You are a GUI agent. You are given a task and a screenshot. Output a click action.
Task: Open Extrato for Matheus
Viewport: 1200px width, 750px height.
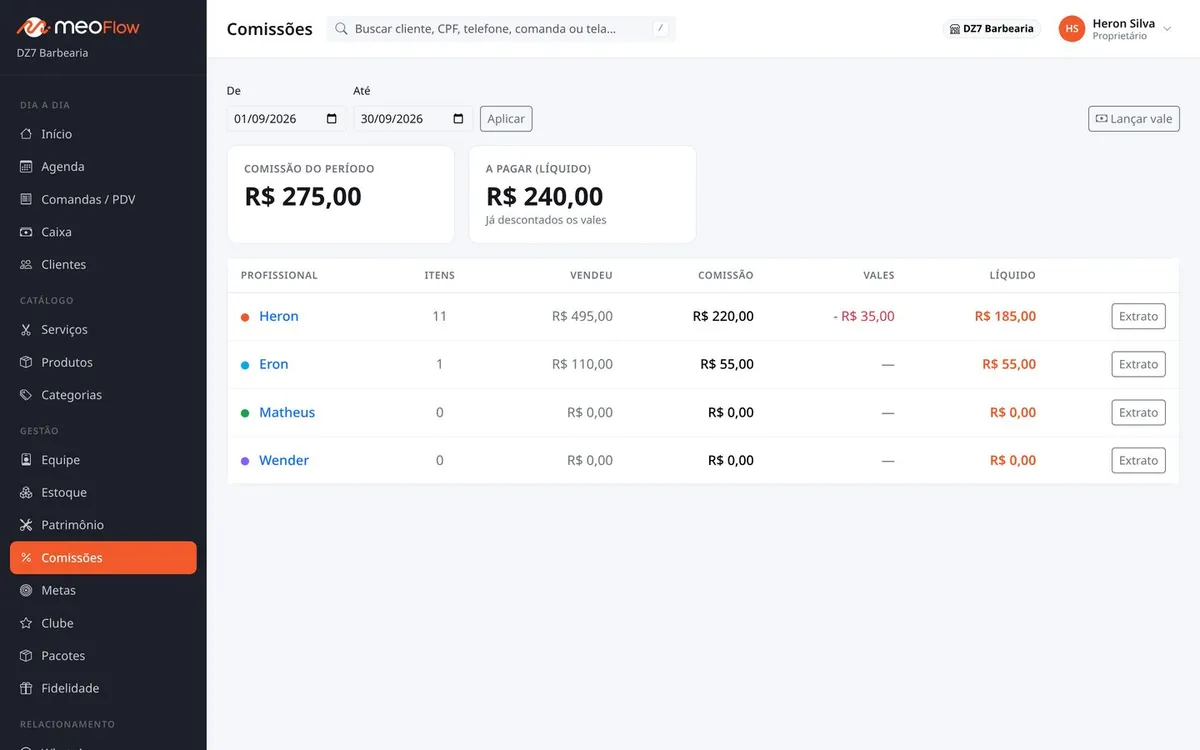click(x=1138, y=412)
